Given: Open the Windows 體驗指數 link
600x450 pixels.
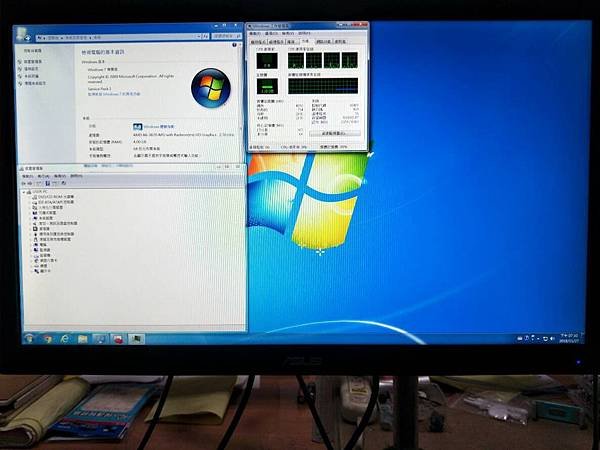Looking at the screenshot, I should [159, 126].
